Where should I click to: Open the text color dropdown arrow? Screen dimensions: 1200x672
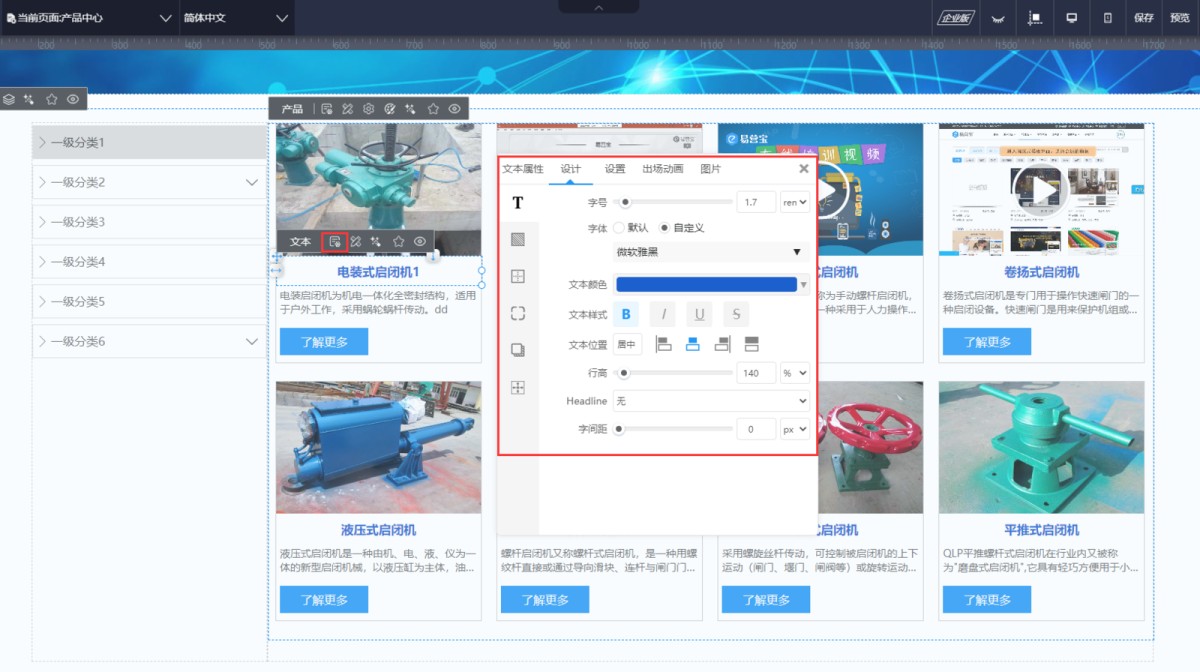coord(805,285)
